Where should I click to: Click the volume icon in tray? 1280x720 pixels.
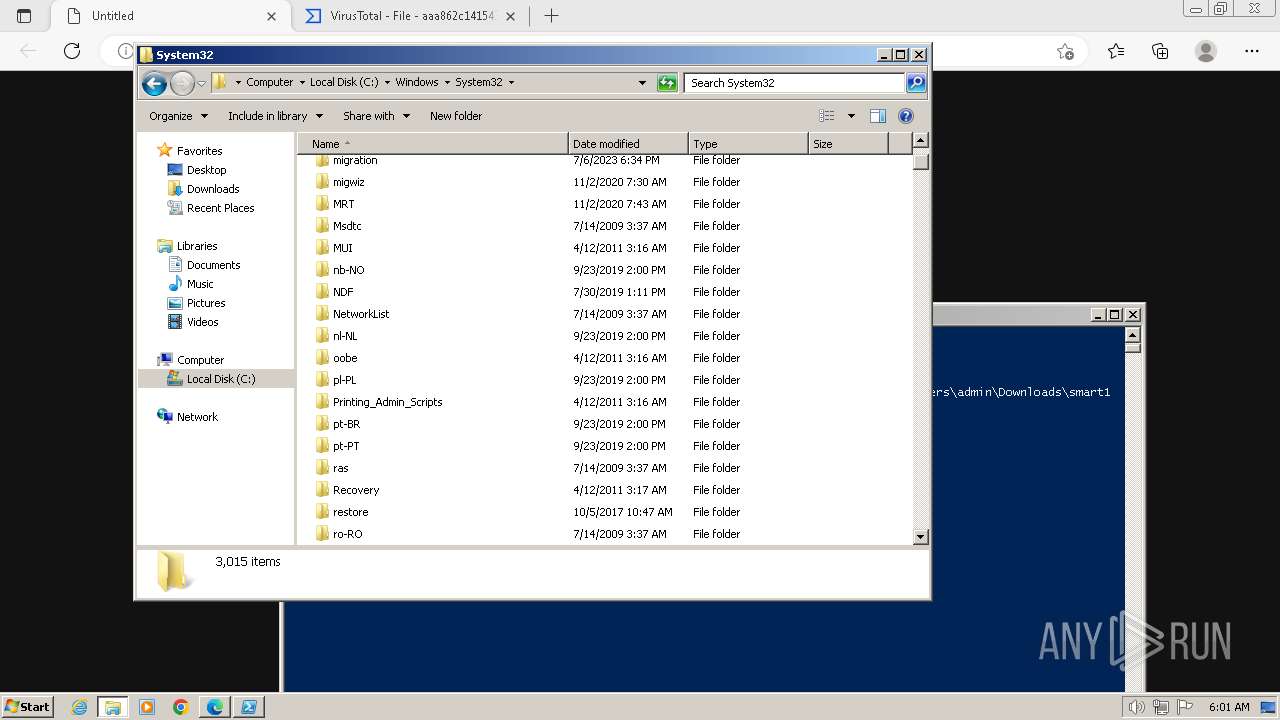pyautogui.click(x=1136, y=707)
